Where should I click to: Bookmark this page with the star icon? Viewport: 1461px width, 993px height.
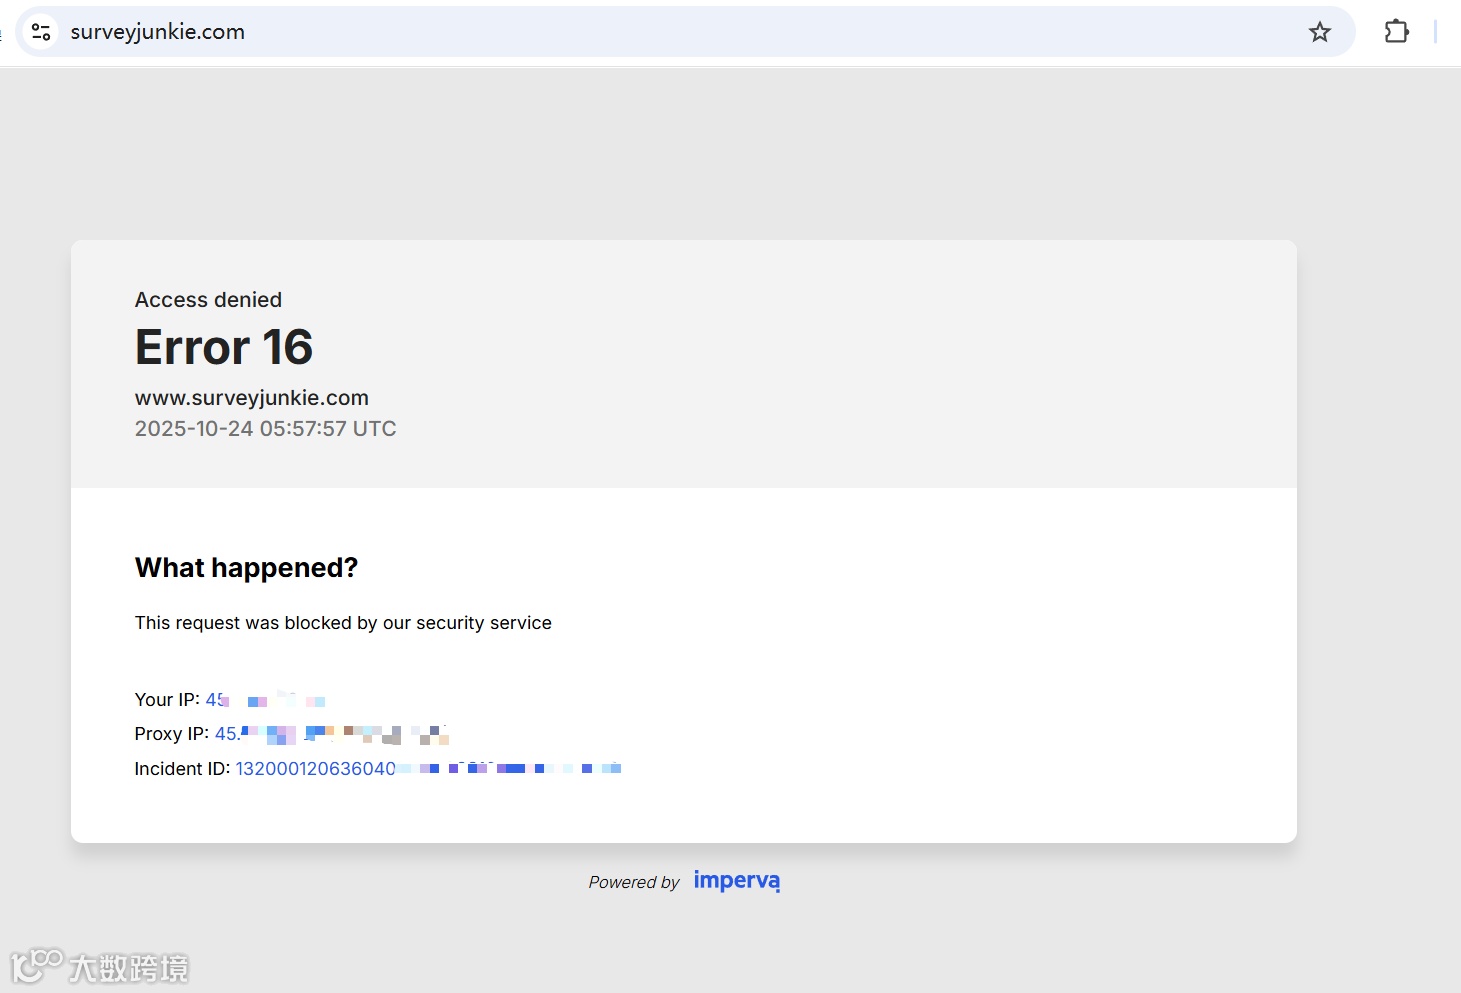tap(1320, 32)
